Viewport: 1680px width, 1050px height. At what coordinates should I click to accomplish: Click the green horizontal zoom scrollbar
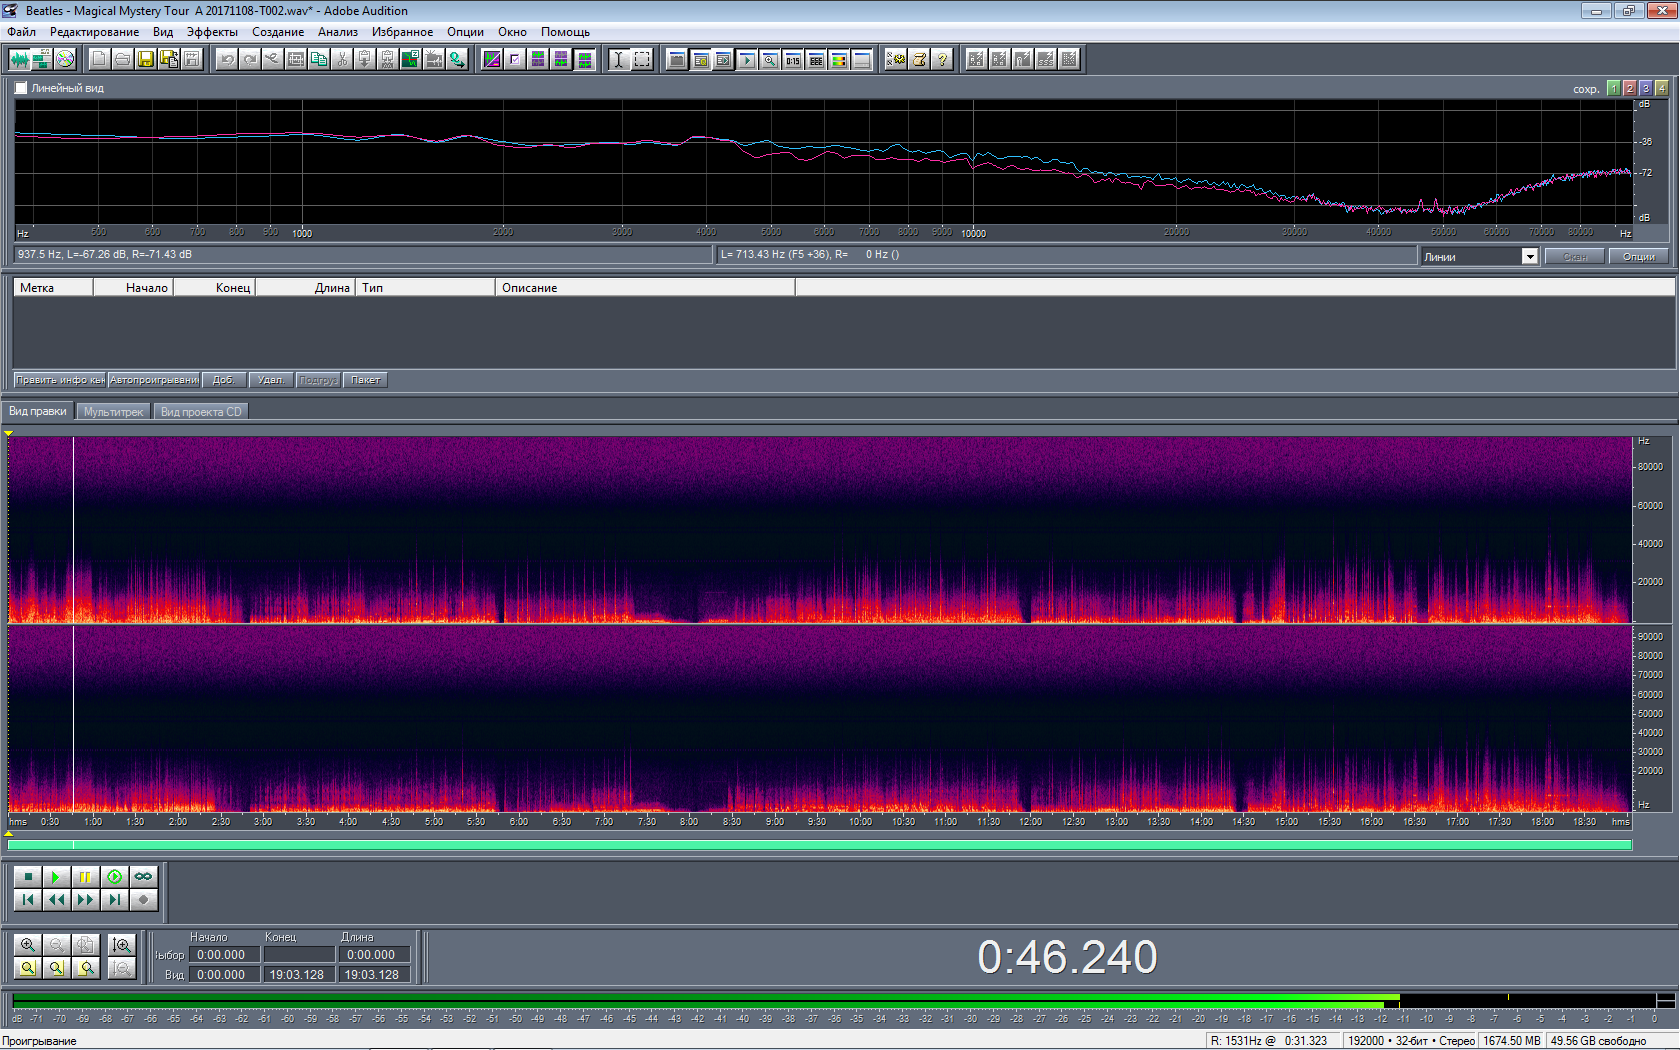pos(820,845)
